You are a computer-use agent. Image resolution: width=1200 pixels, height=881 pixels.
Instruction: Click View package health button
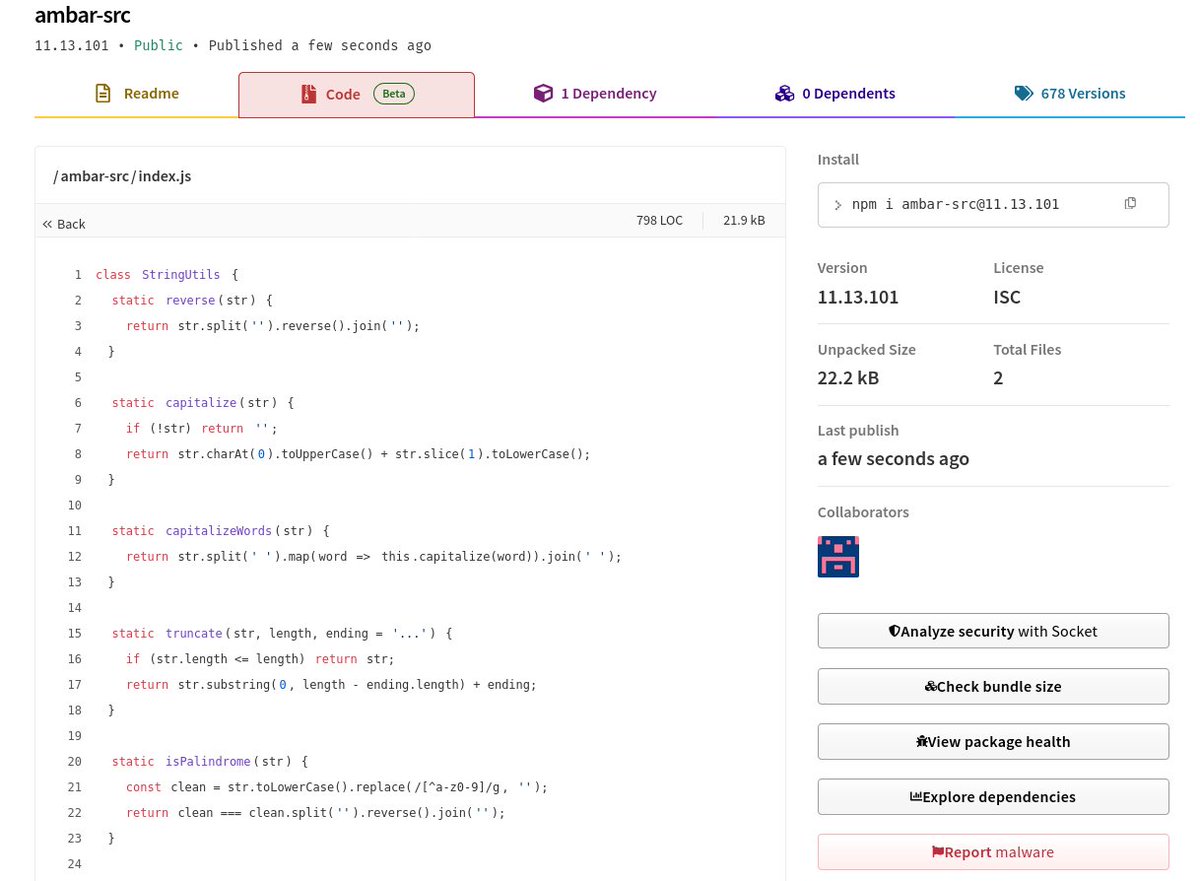tap(993, 741)
